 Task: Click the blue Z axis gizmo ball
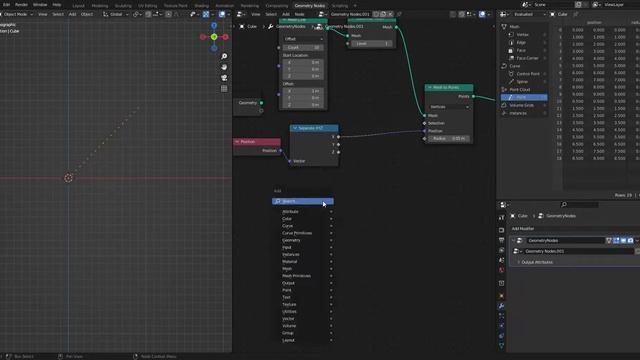pyautogui.click(x=214, y=26)
